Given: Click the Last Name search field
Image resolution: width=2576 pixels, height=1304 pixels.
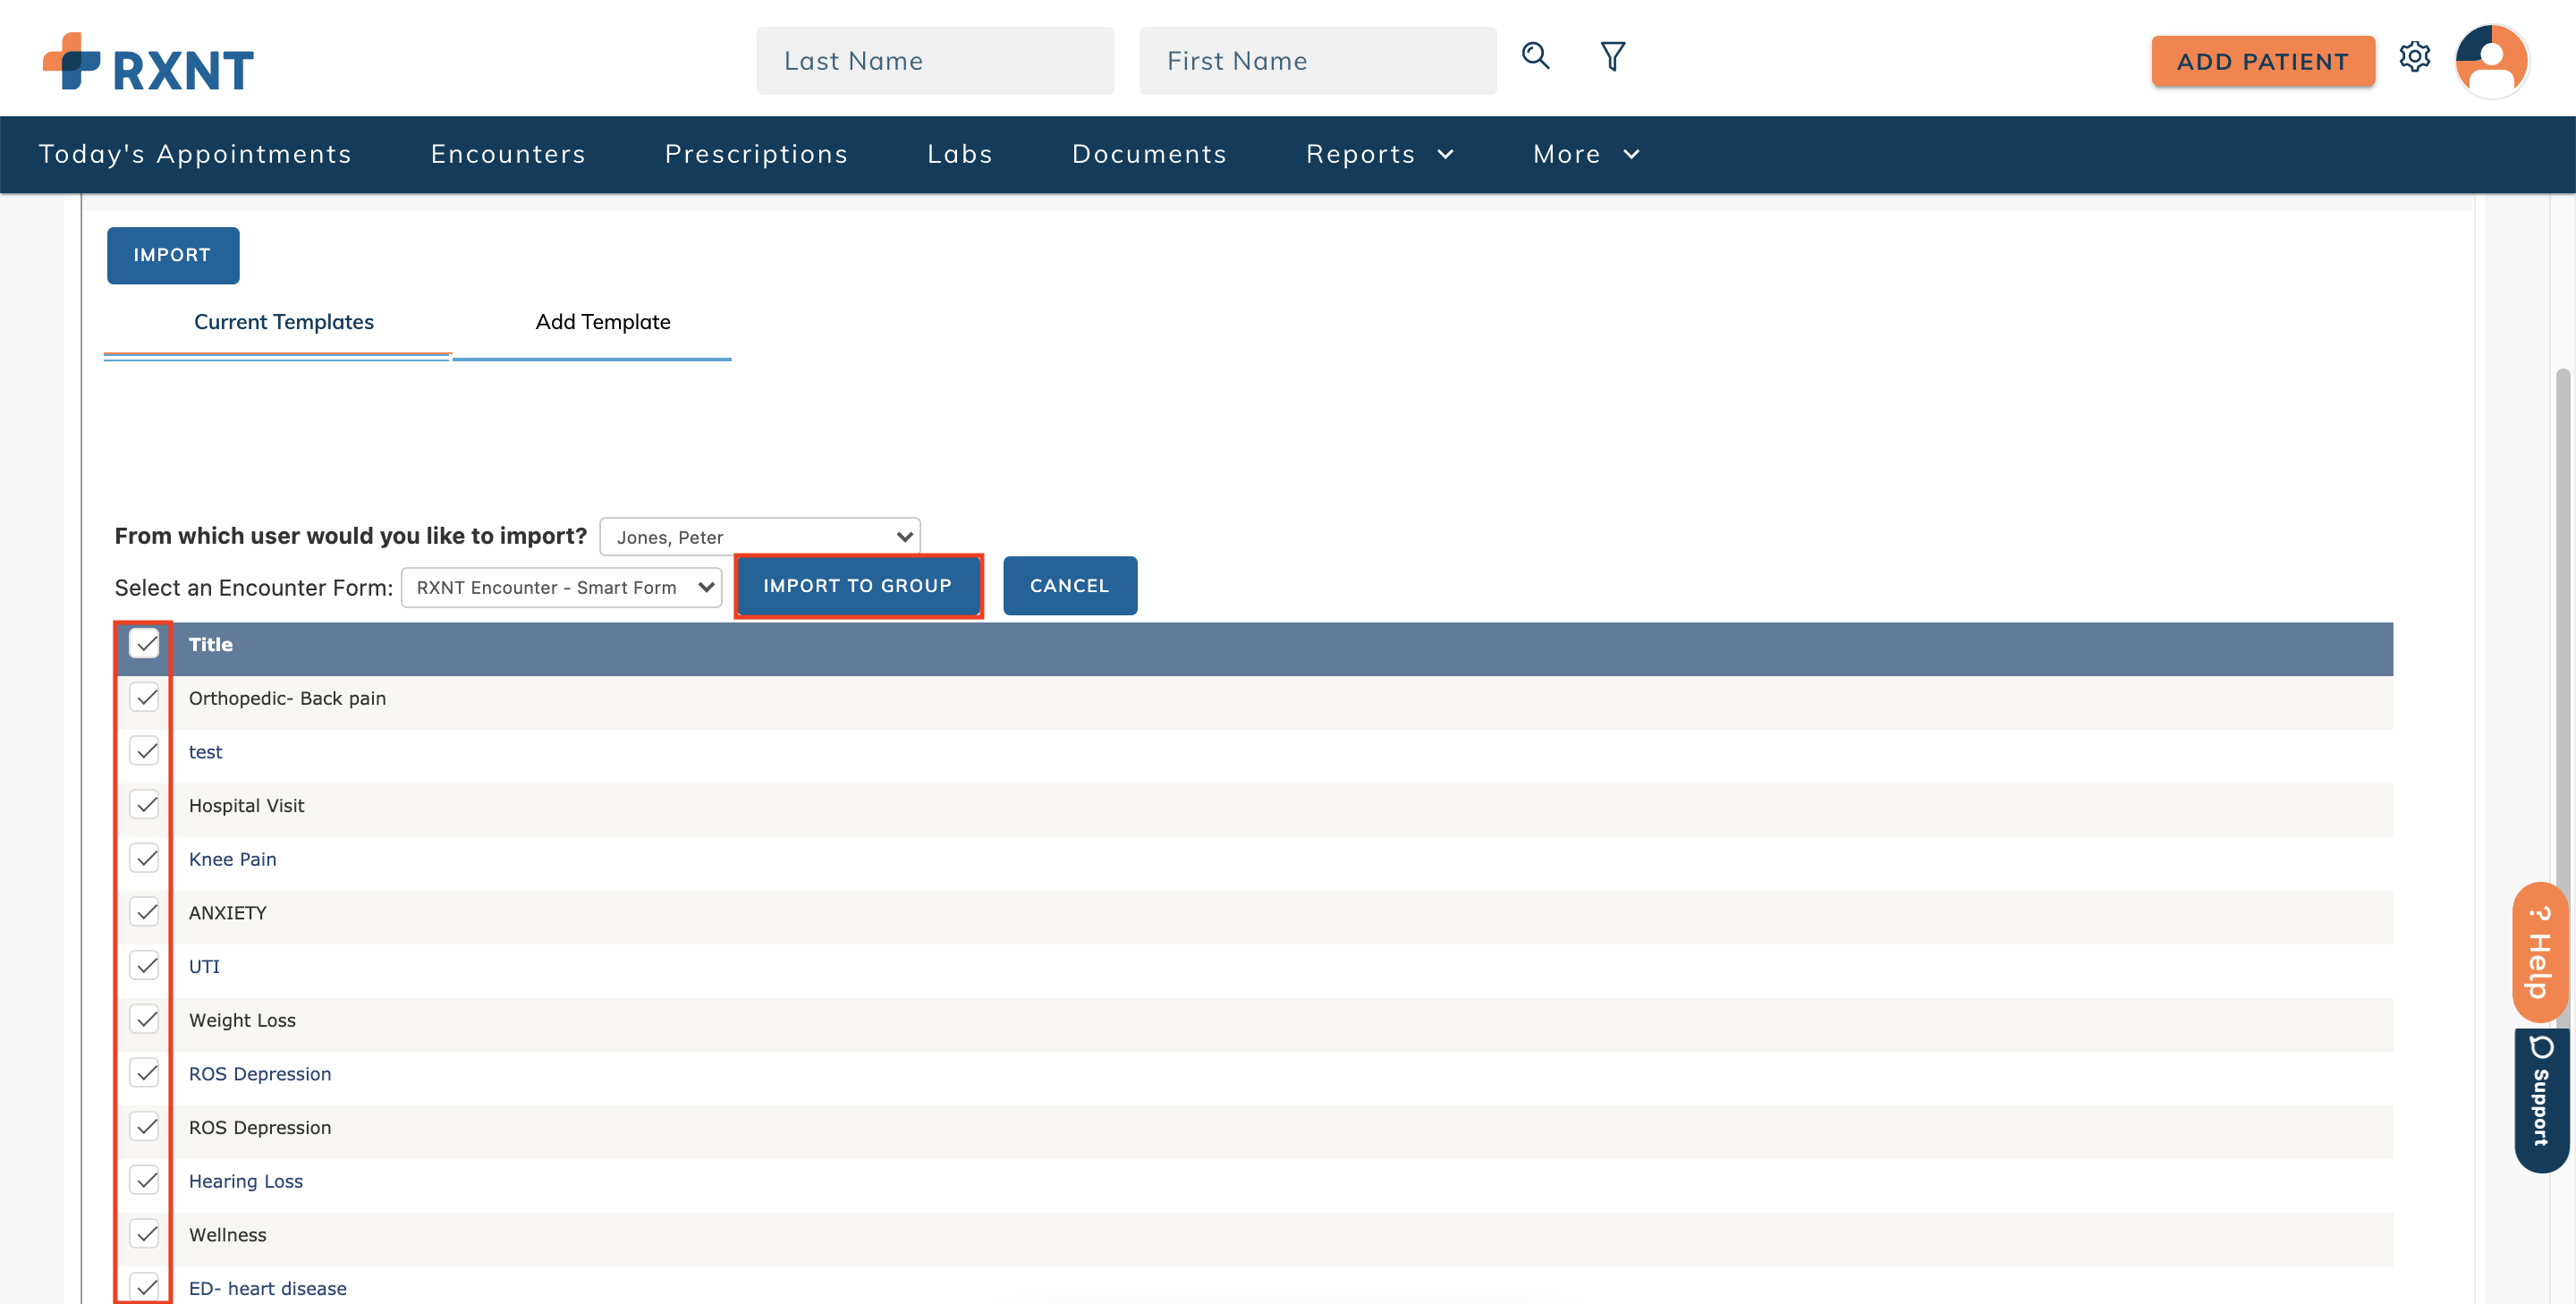Looking at the screenshot, I should click(x=934, y=61).
